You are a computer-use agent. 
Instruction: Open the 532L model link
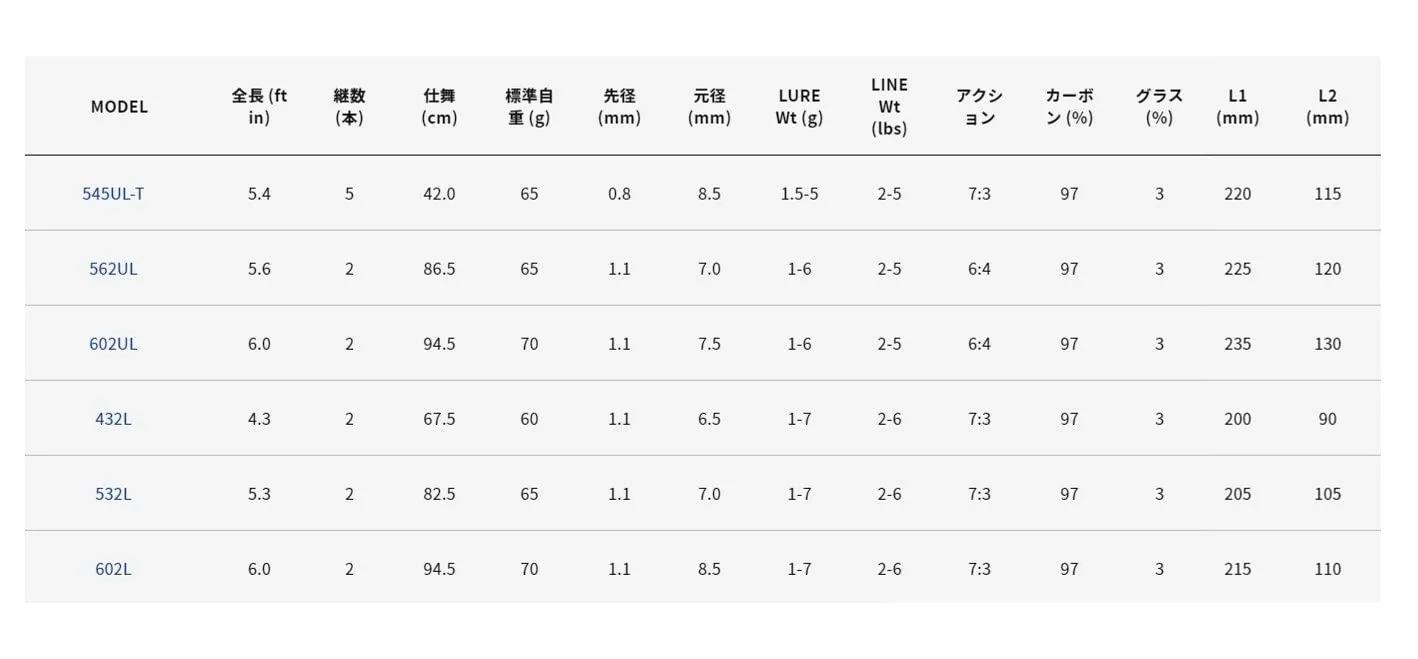[x=113, y=494]
